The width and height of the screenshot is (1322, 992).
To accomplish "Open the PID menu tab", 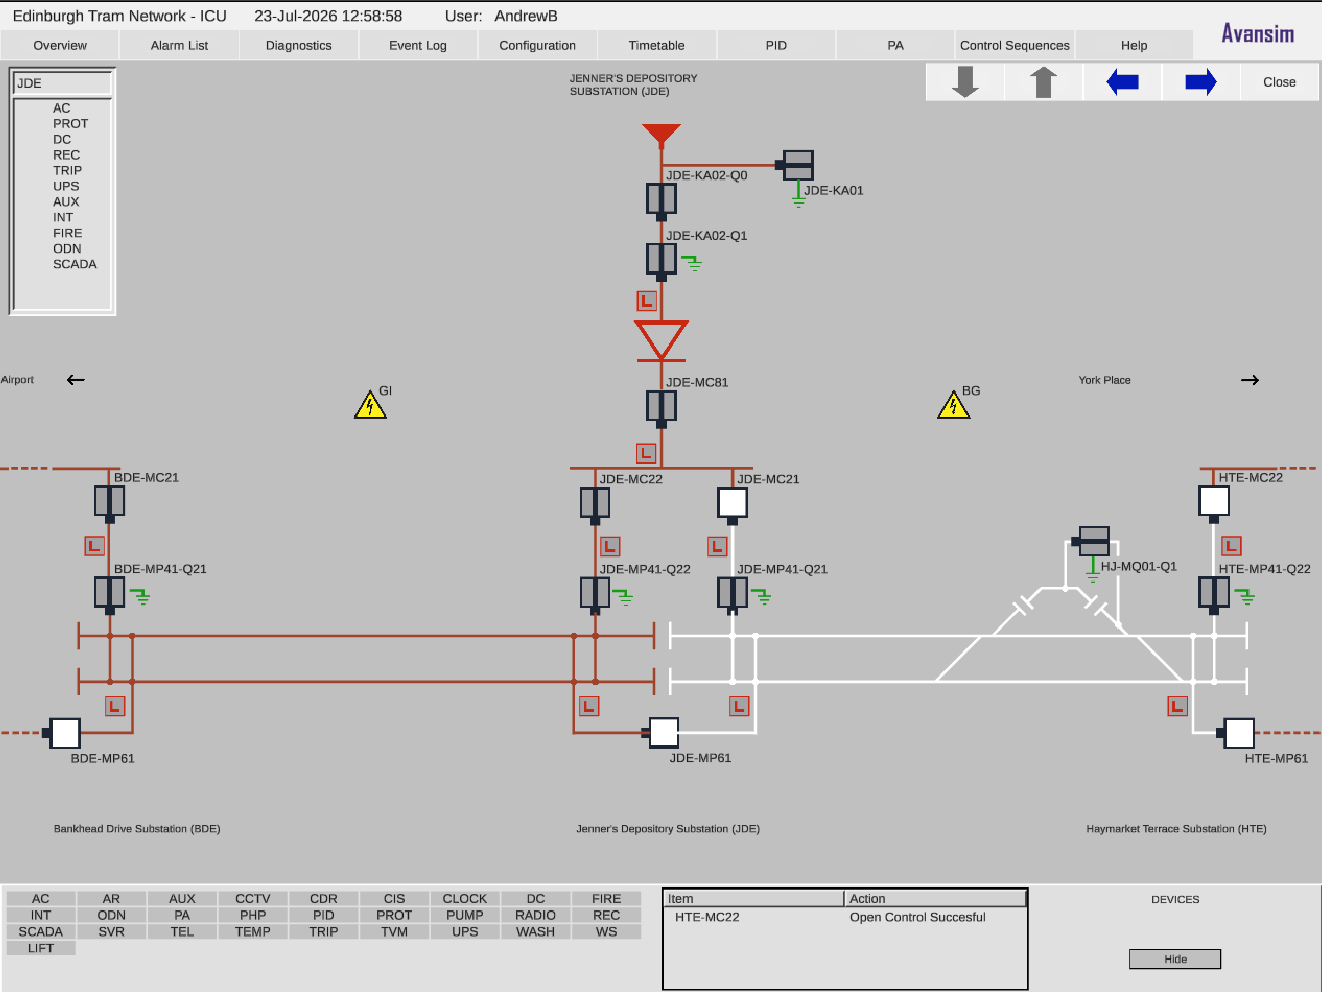I will [776, 45].
